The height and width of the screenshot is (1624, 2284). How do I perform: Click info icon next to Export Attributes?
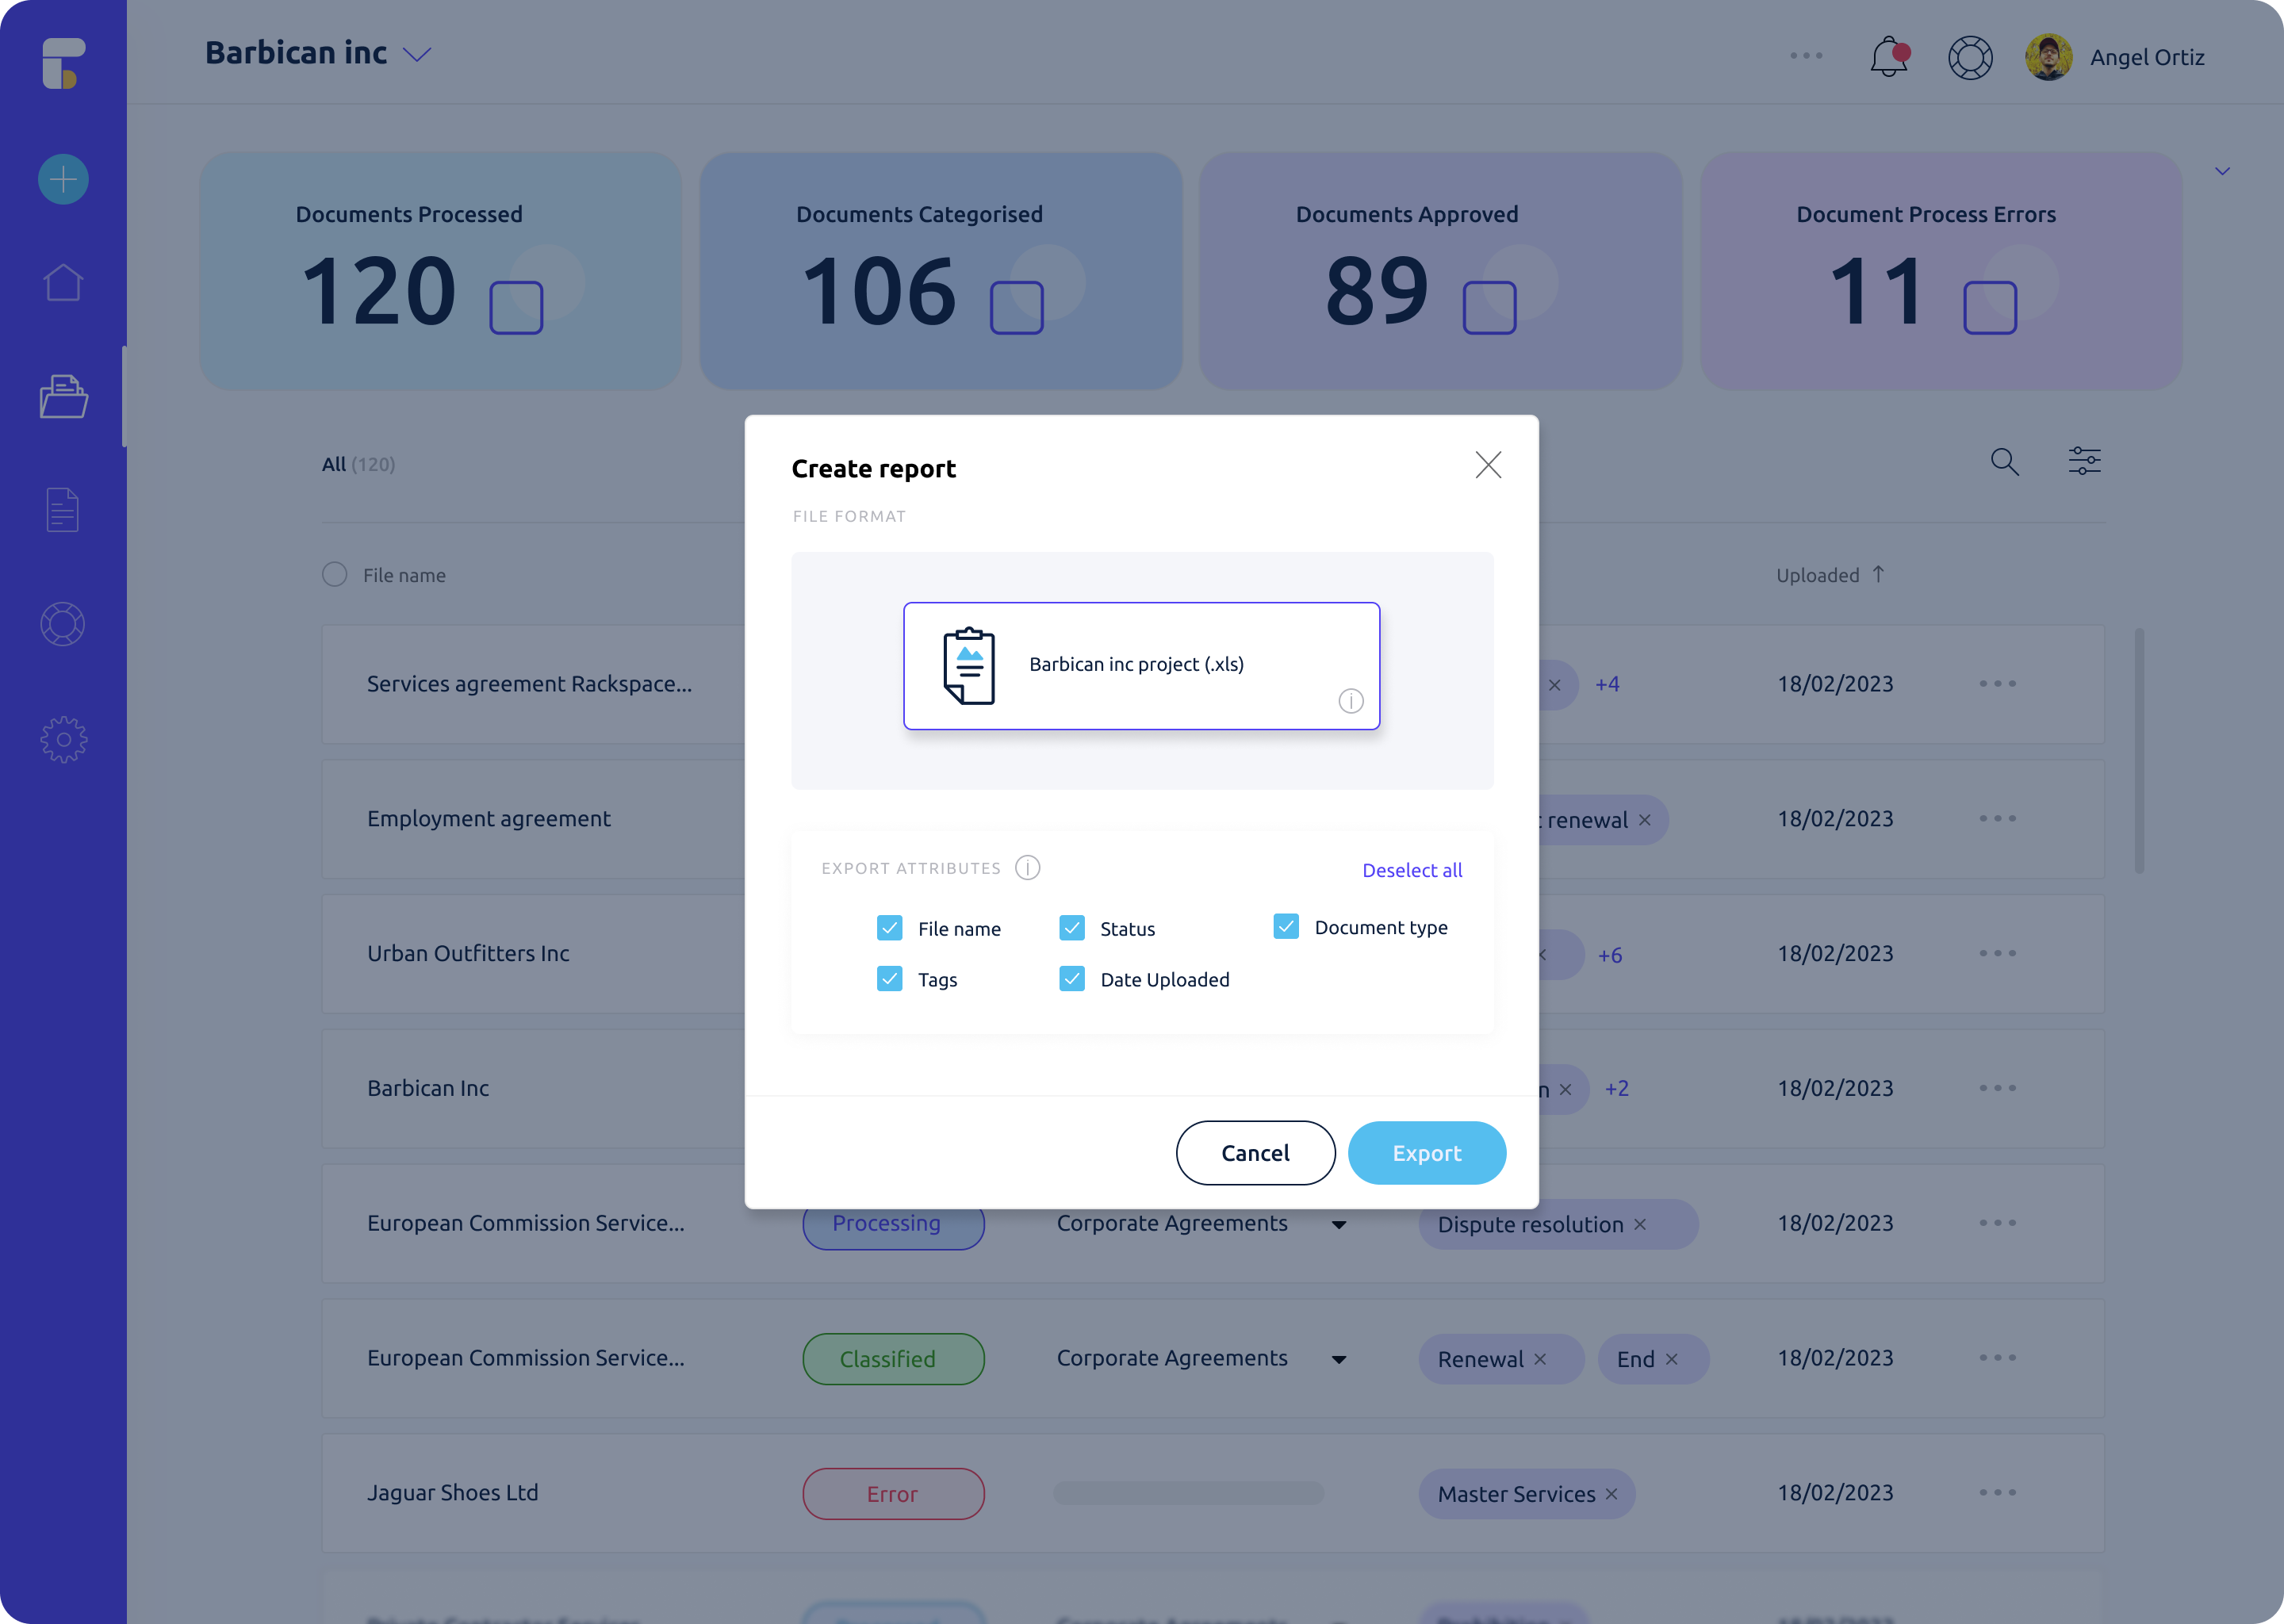pyautogui.click(x=1027, y=867)
